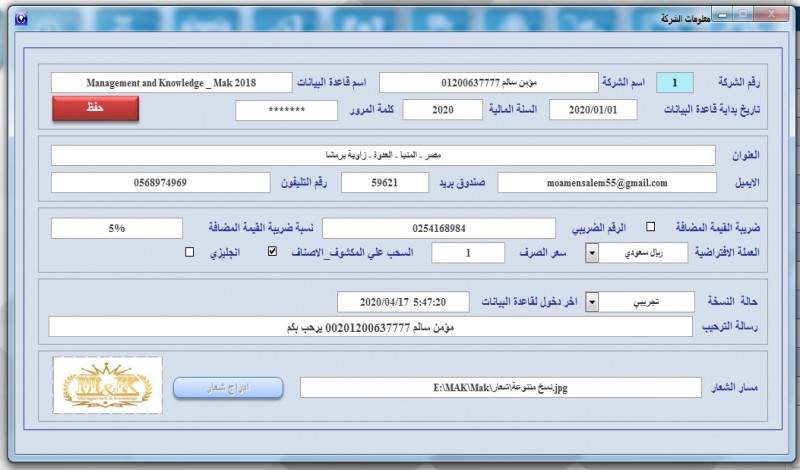
Task: Click the كلمة المرور password field
Action: pos(286,110)
